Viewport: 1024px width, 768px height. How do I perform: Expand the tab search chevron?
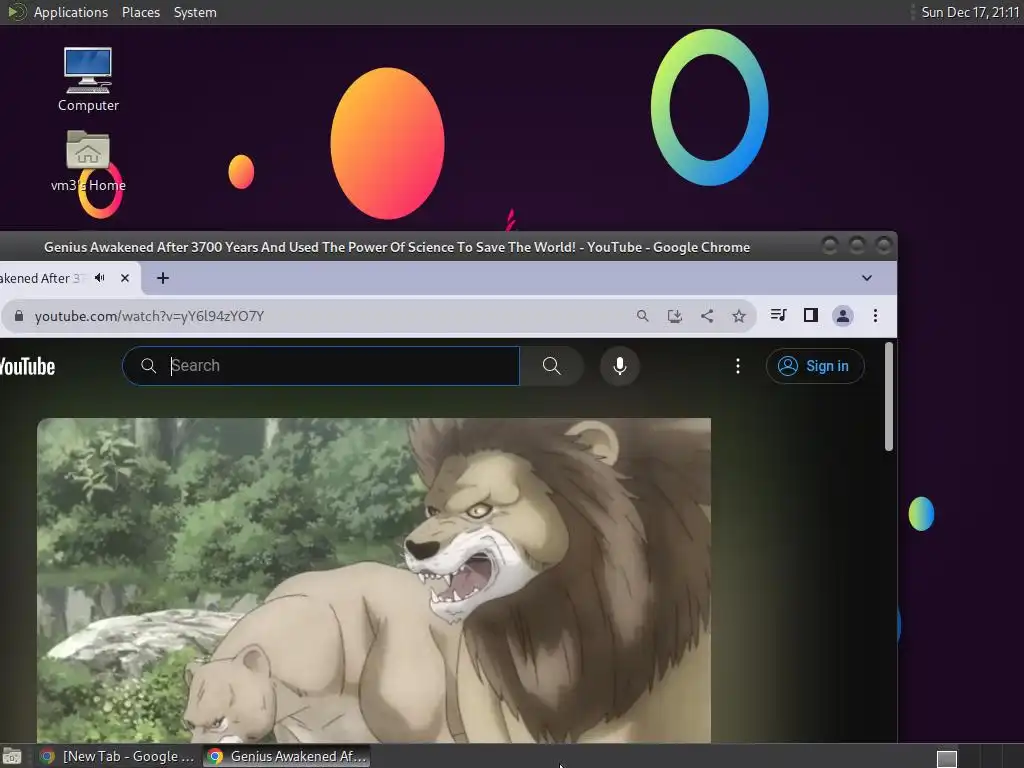coord(867,278)
